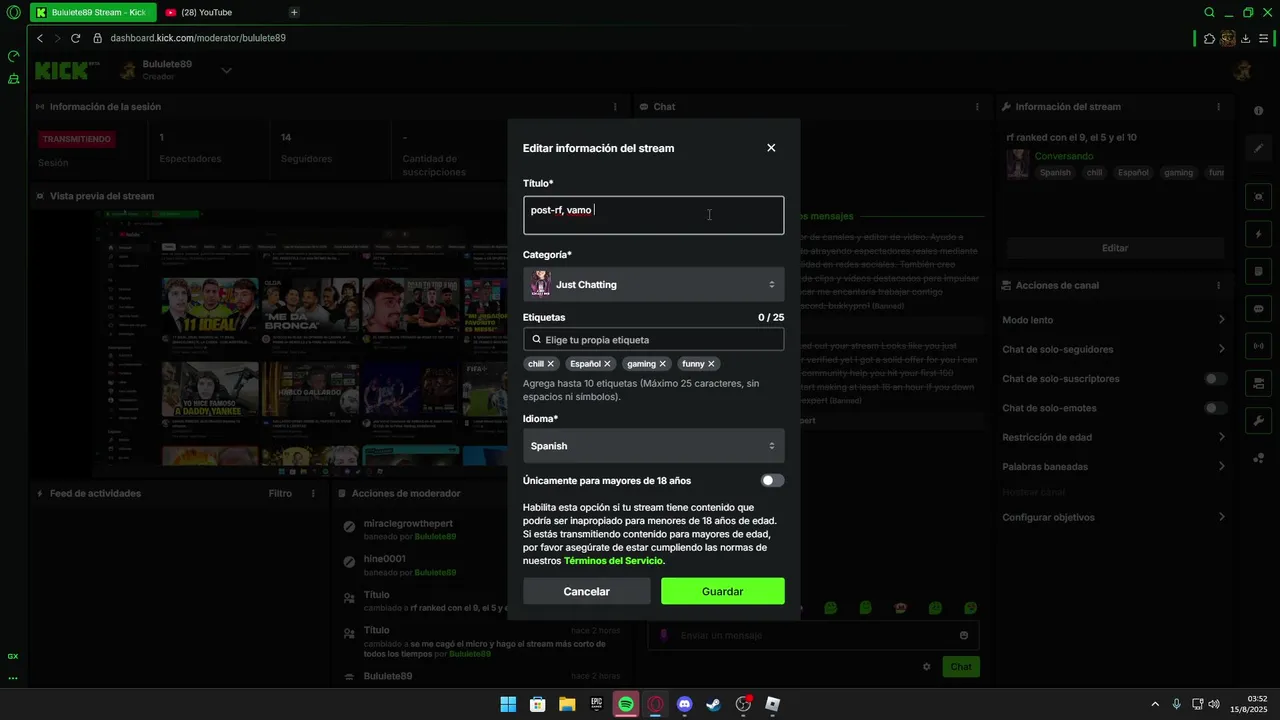This screenshot has width=1280, height=720.
Task: Open Epic Games from the taskbar
Action: tap(596, 704)
